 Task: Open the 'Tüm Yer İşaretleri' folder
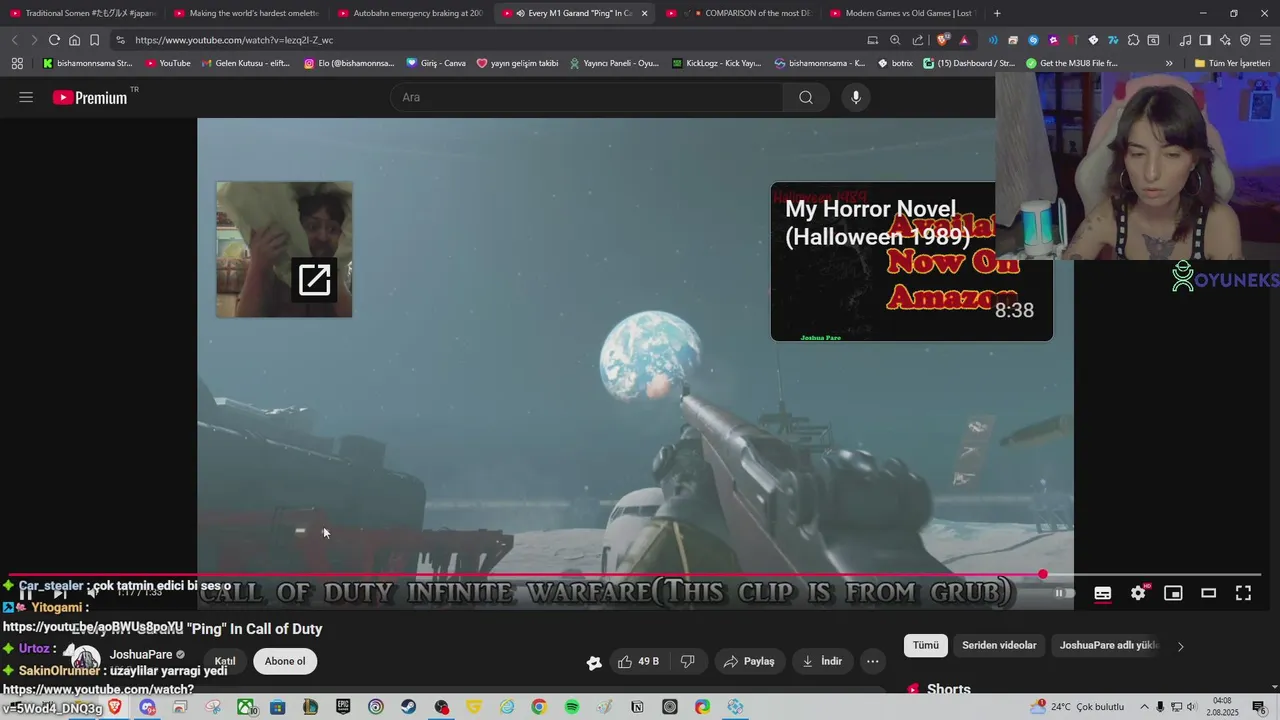tap(1232, 63)
